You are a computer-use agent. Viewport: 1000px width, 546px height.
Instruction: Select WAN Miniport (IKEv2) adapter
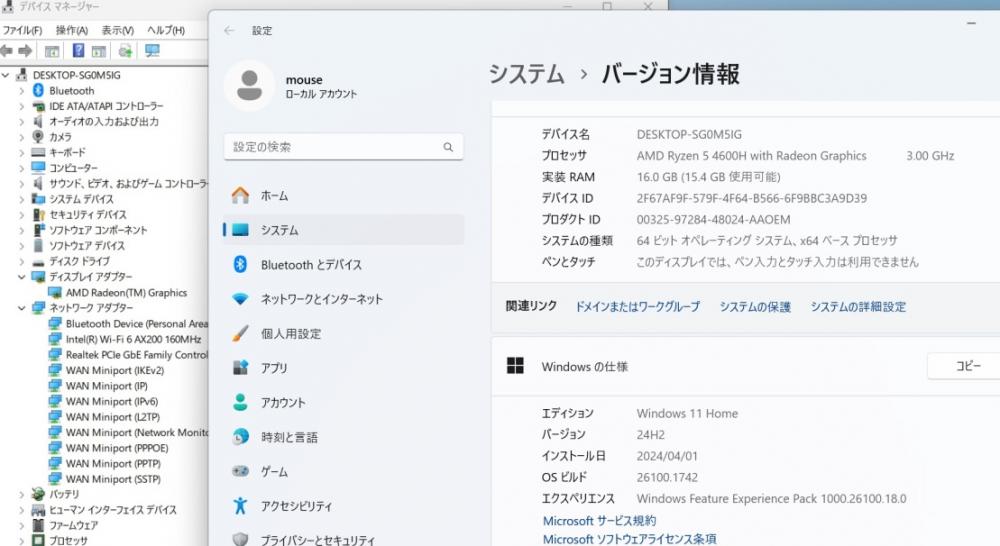pos(115,371)
